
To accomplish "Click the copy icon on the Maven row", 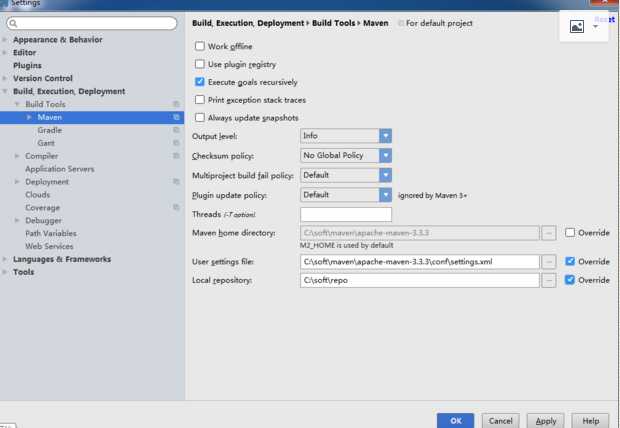I will click(176, 117).
